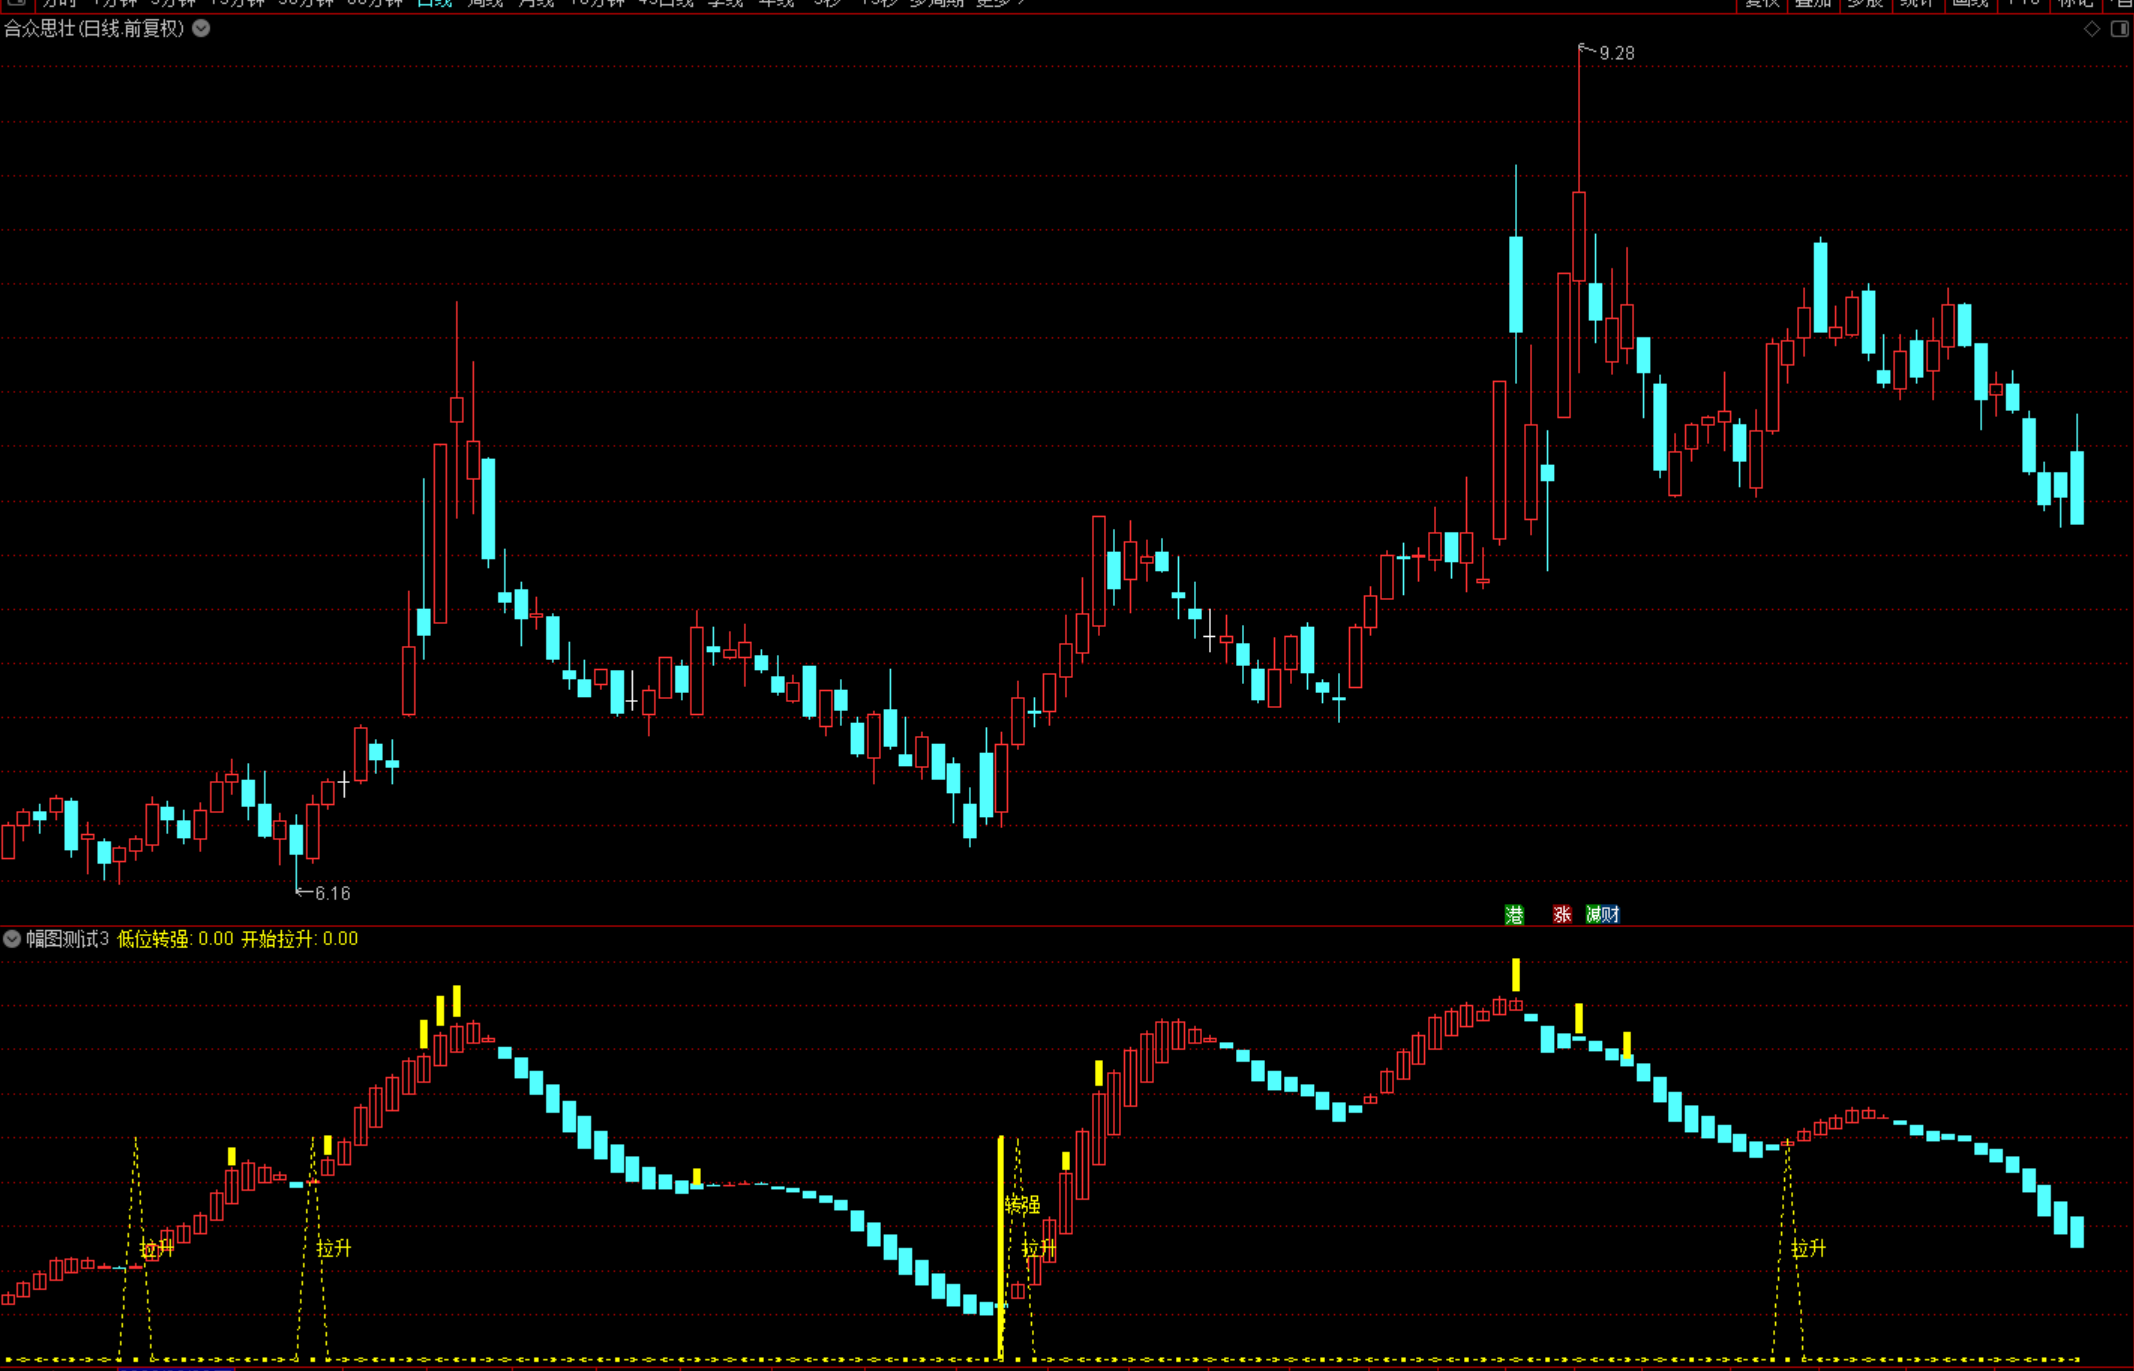Click the rightmost 拉升 signal label
The width and height of the screenshot is (2134, 1371).
1808,1248
